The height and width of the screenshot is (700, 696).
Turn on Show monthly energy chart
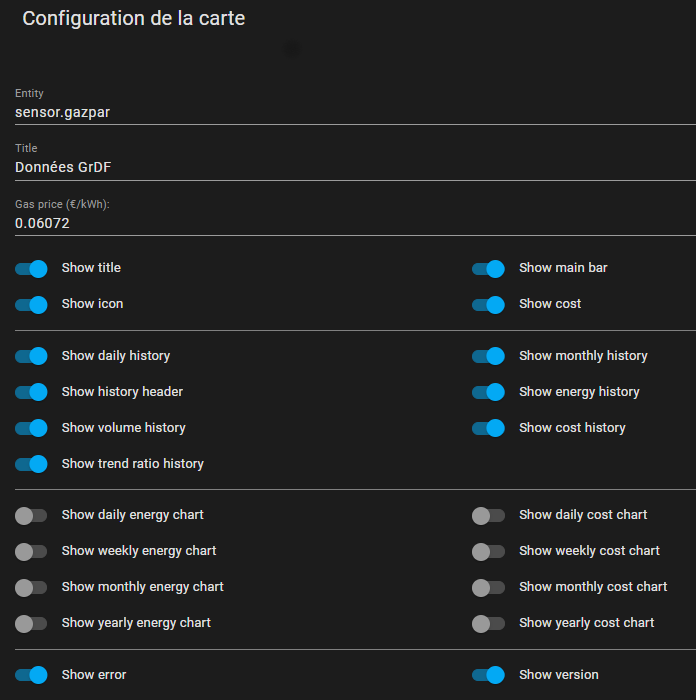[x=32, y=588]
